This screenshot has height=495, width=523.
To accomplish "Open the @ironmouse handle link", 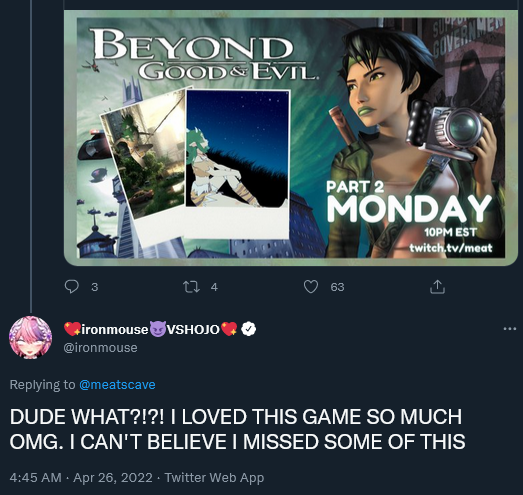I will [x=100, y=348].
